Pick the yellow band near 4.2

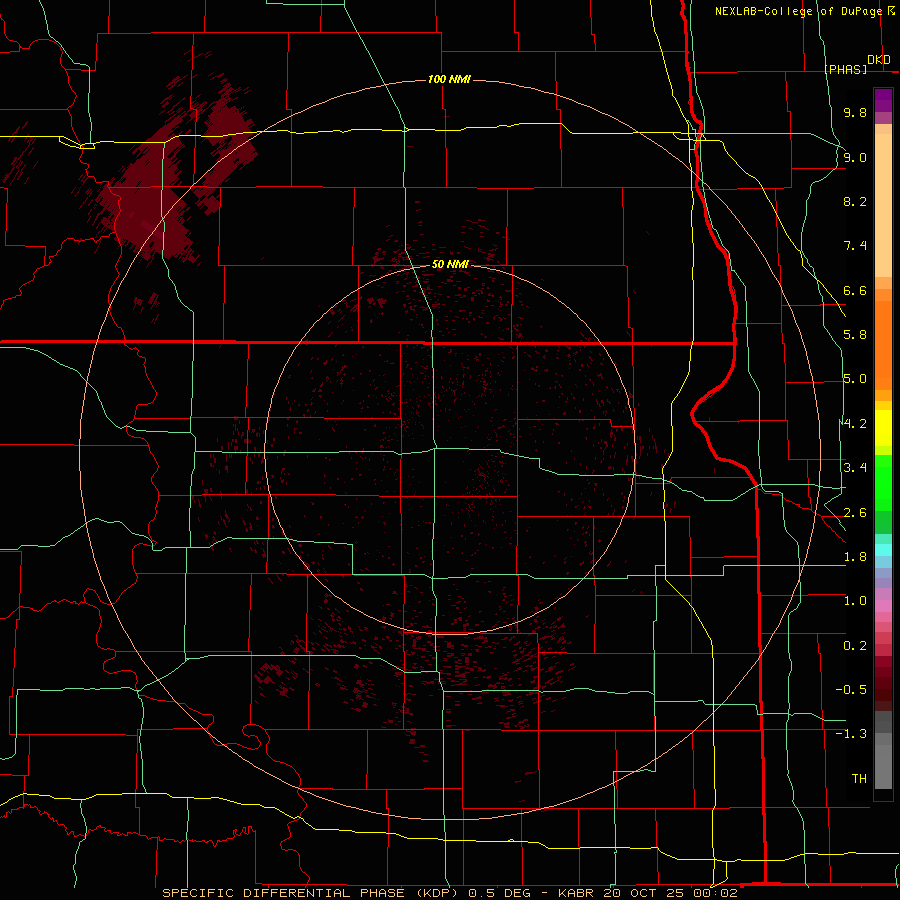883,427
